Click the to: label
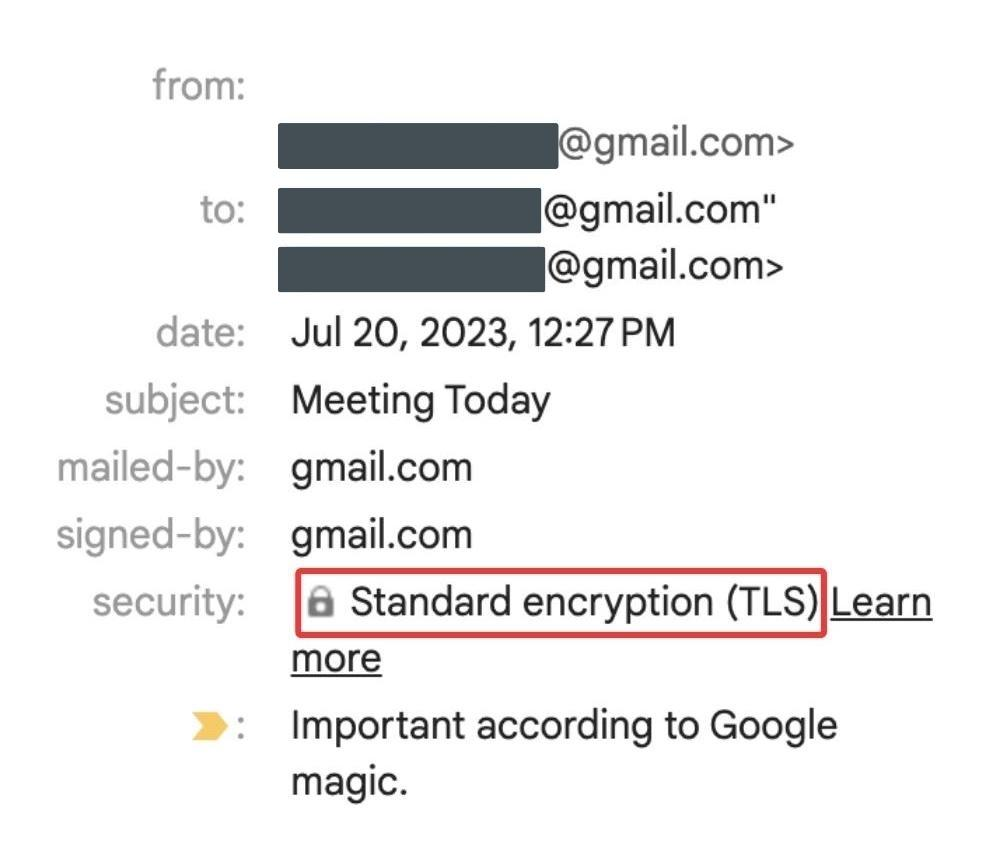 point(223,209)
